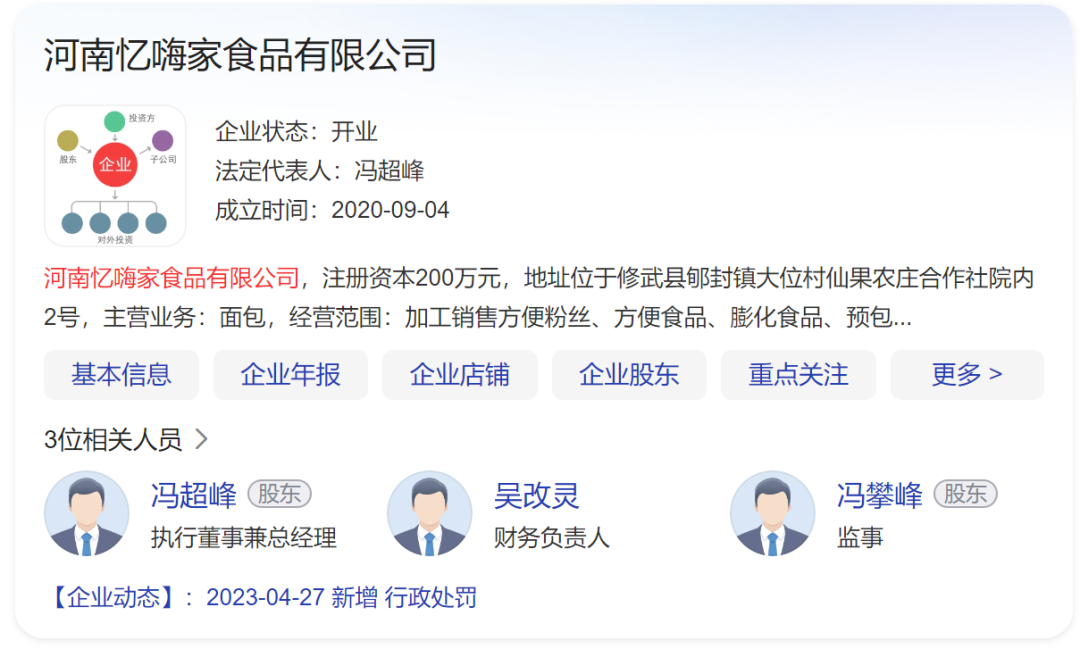Click 监事 role text

860,537
